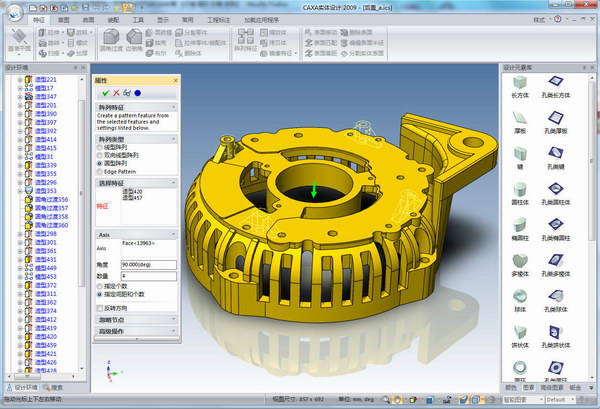Image resolution: width=600 pixels, height=409 pixels.
Task: Pick the 长方体 block shape from the library
Action: pos(520,87)
